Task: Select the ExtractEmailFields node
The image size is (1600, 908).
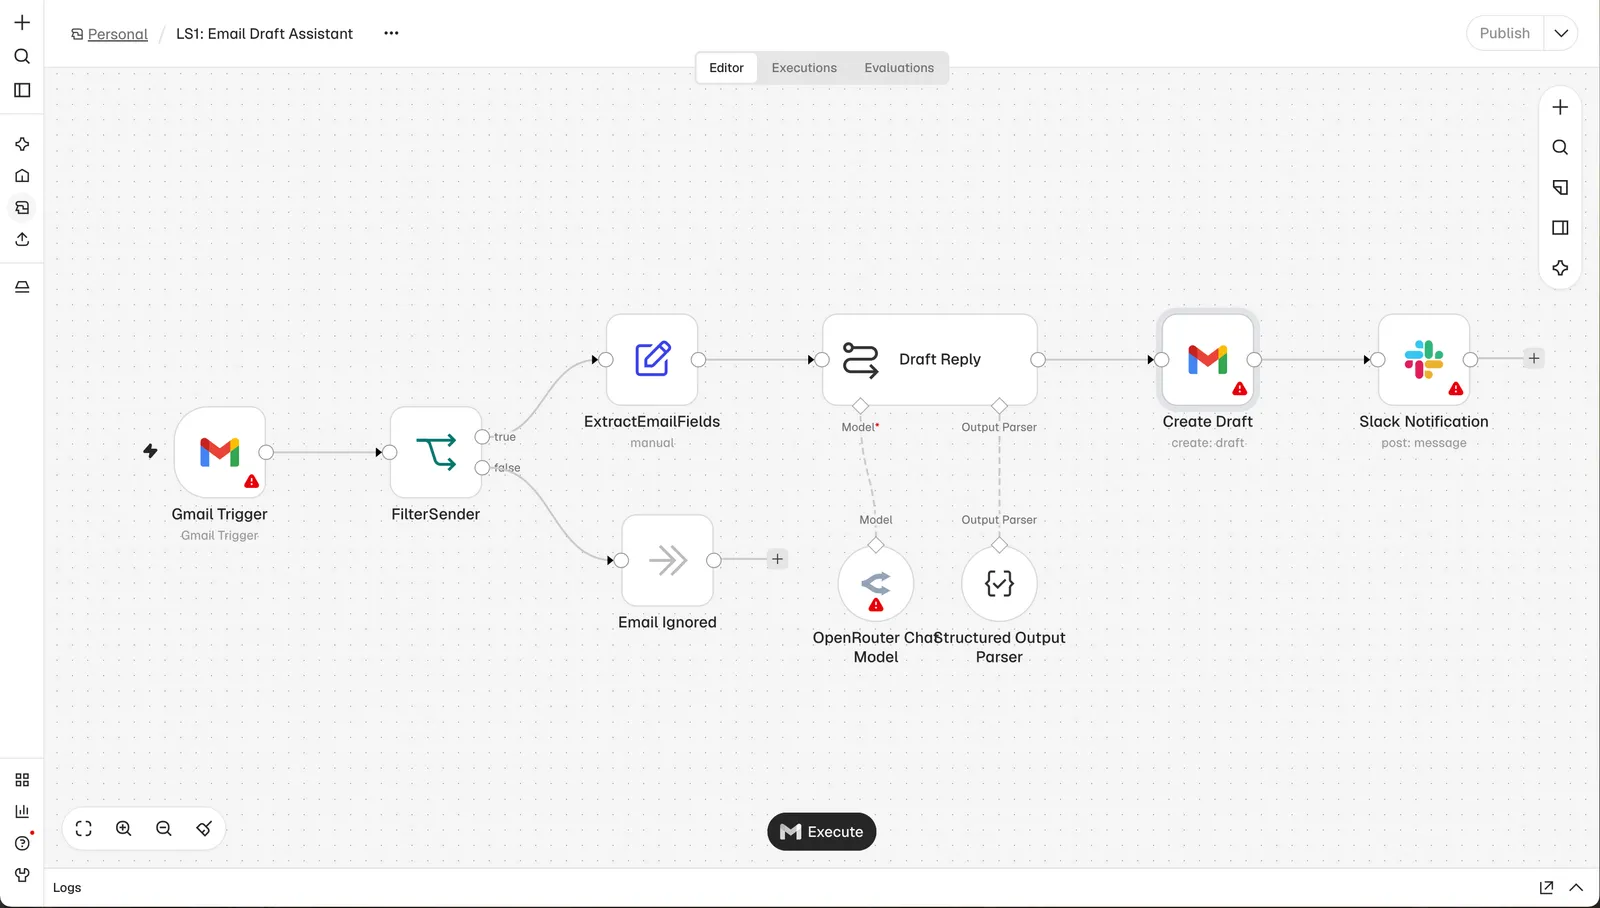Action: [x=652, y=359]
